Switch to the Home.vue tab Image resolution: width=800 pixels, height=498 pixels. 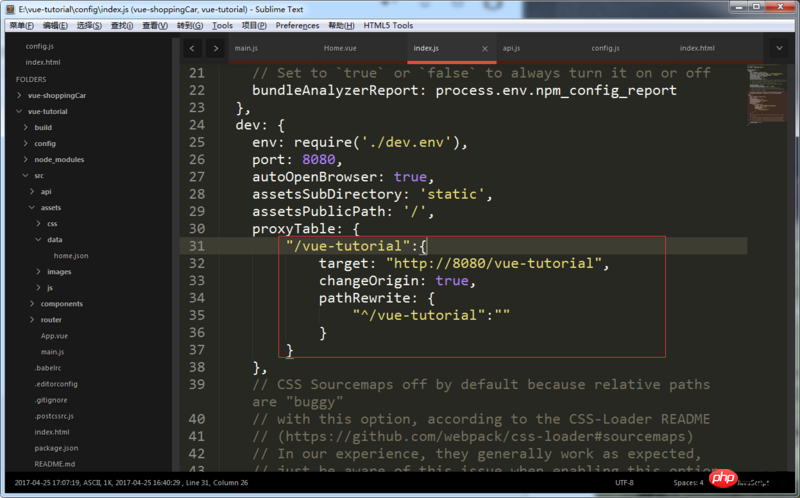click(x=340, y=48)
